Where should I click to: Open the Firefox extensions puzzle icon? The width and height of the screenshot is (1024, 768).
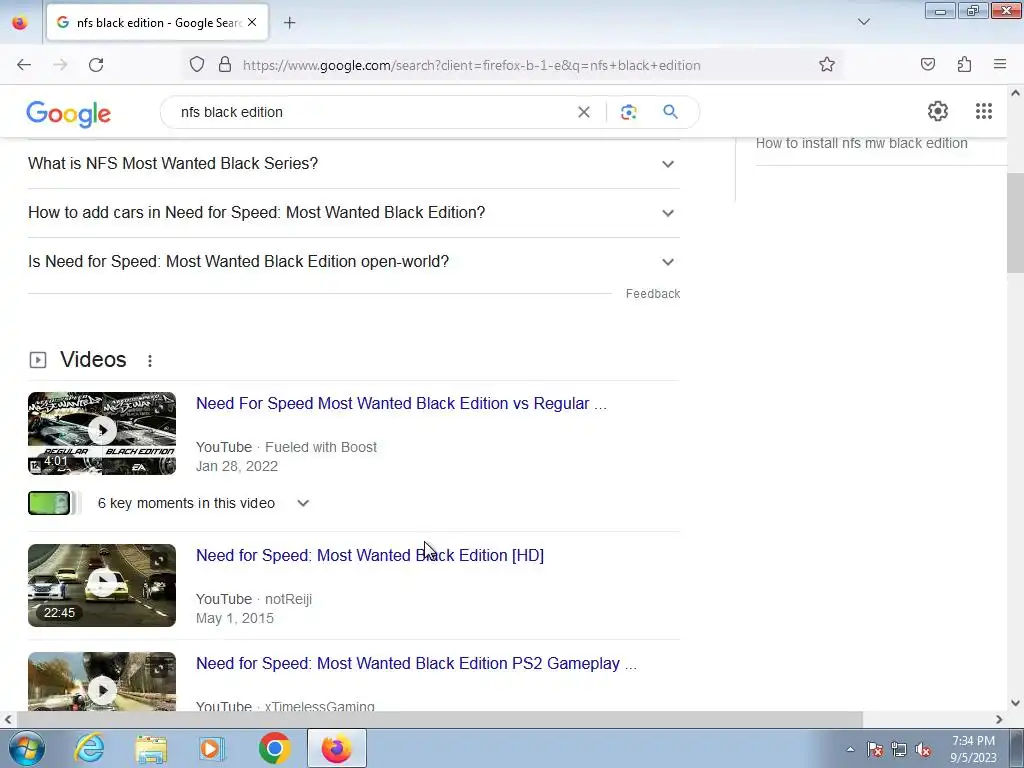[964, 65]
